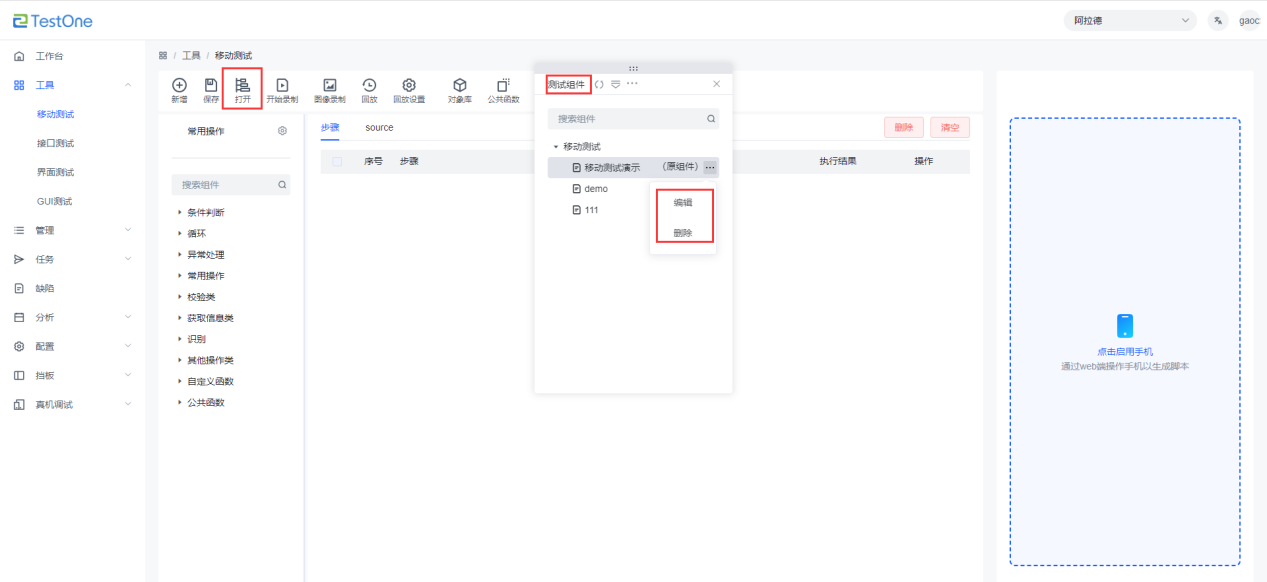Open the 阿拉德 project dropdown
1267x582 pixels.
(x=1129, y=21)
